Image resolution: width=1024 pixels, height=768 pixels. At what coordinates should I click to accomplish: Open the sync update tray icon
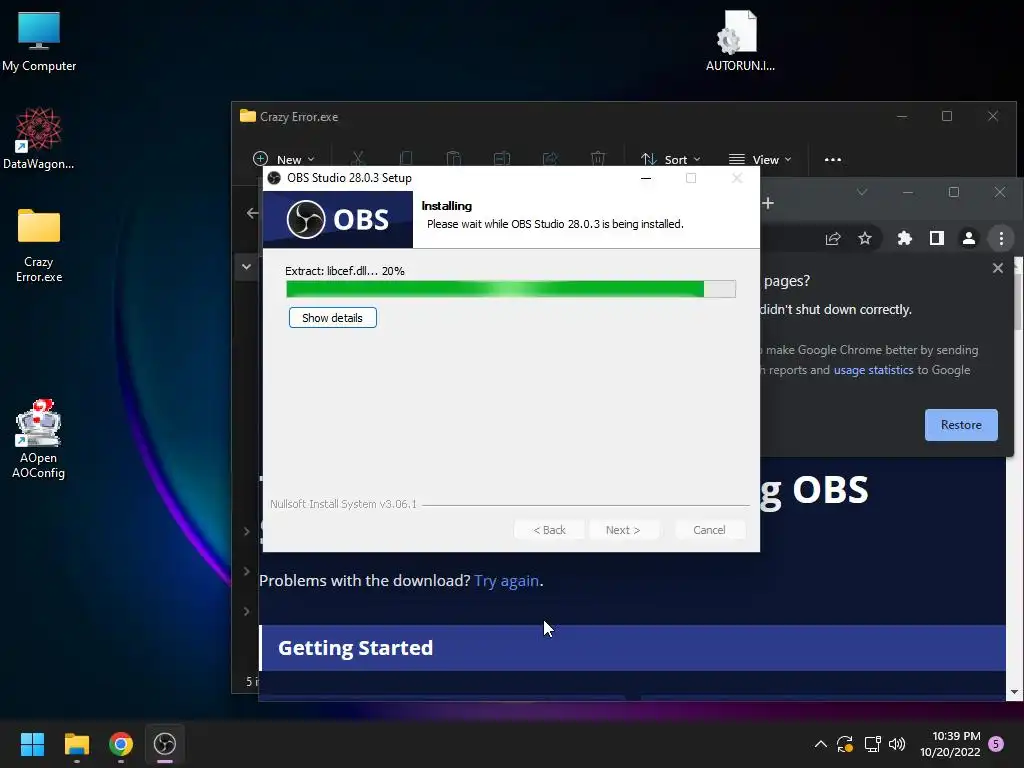(x=845, y=744)
